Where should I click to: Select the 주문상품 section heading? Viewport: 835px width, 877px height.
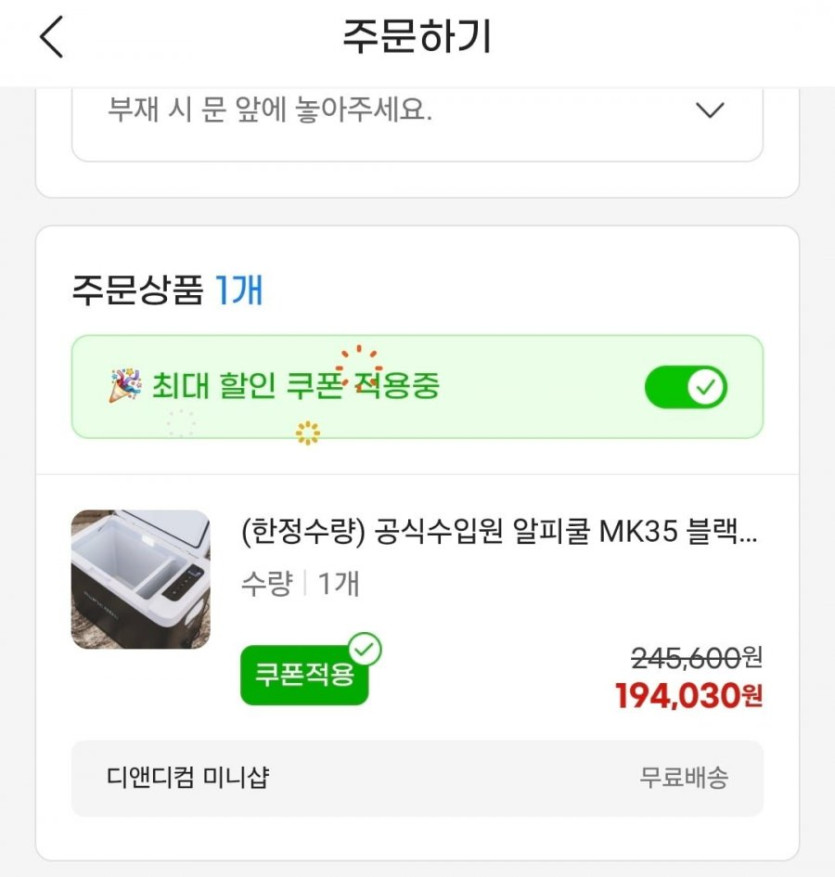[137, 291]
